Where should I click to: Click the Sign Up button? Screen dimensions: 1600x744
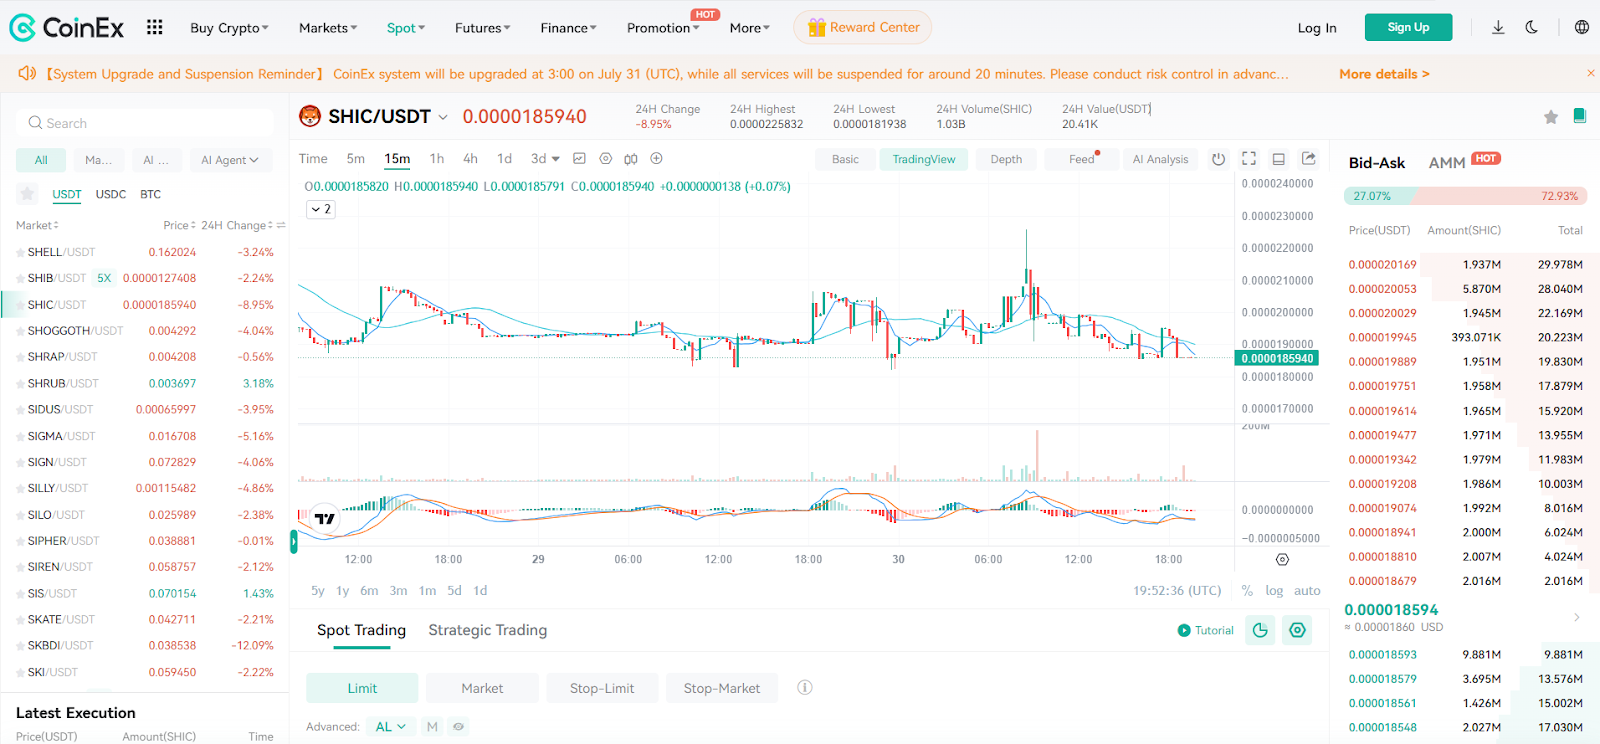[1408, 27]
